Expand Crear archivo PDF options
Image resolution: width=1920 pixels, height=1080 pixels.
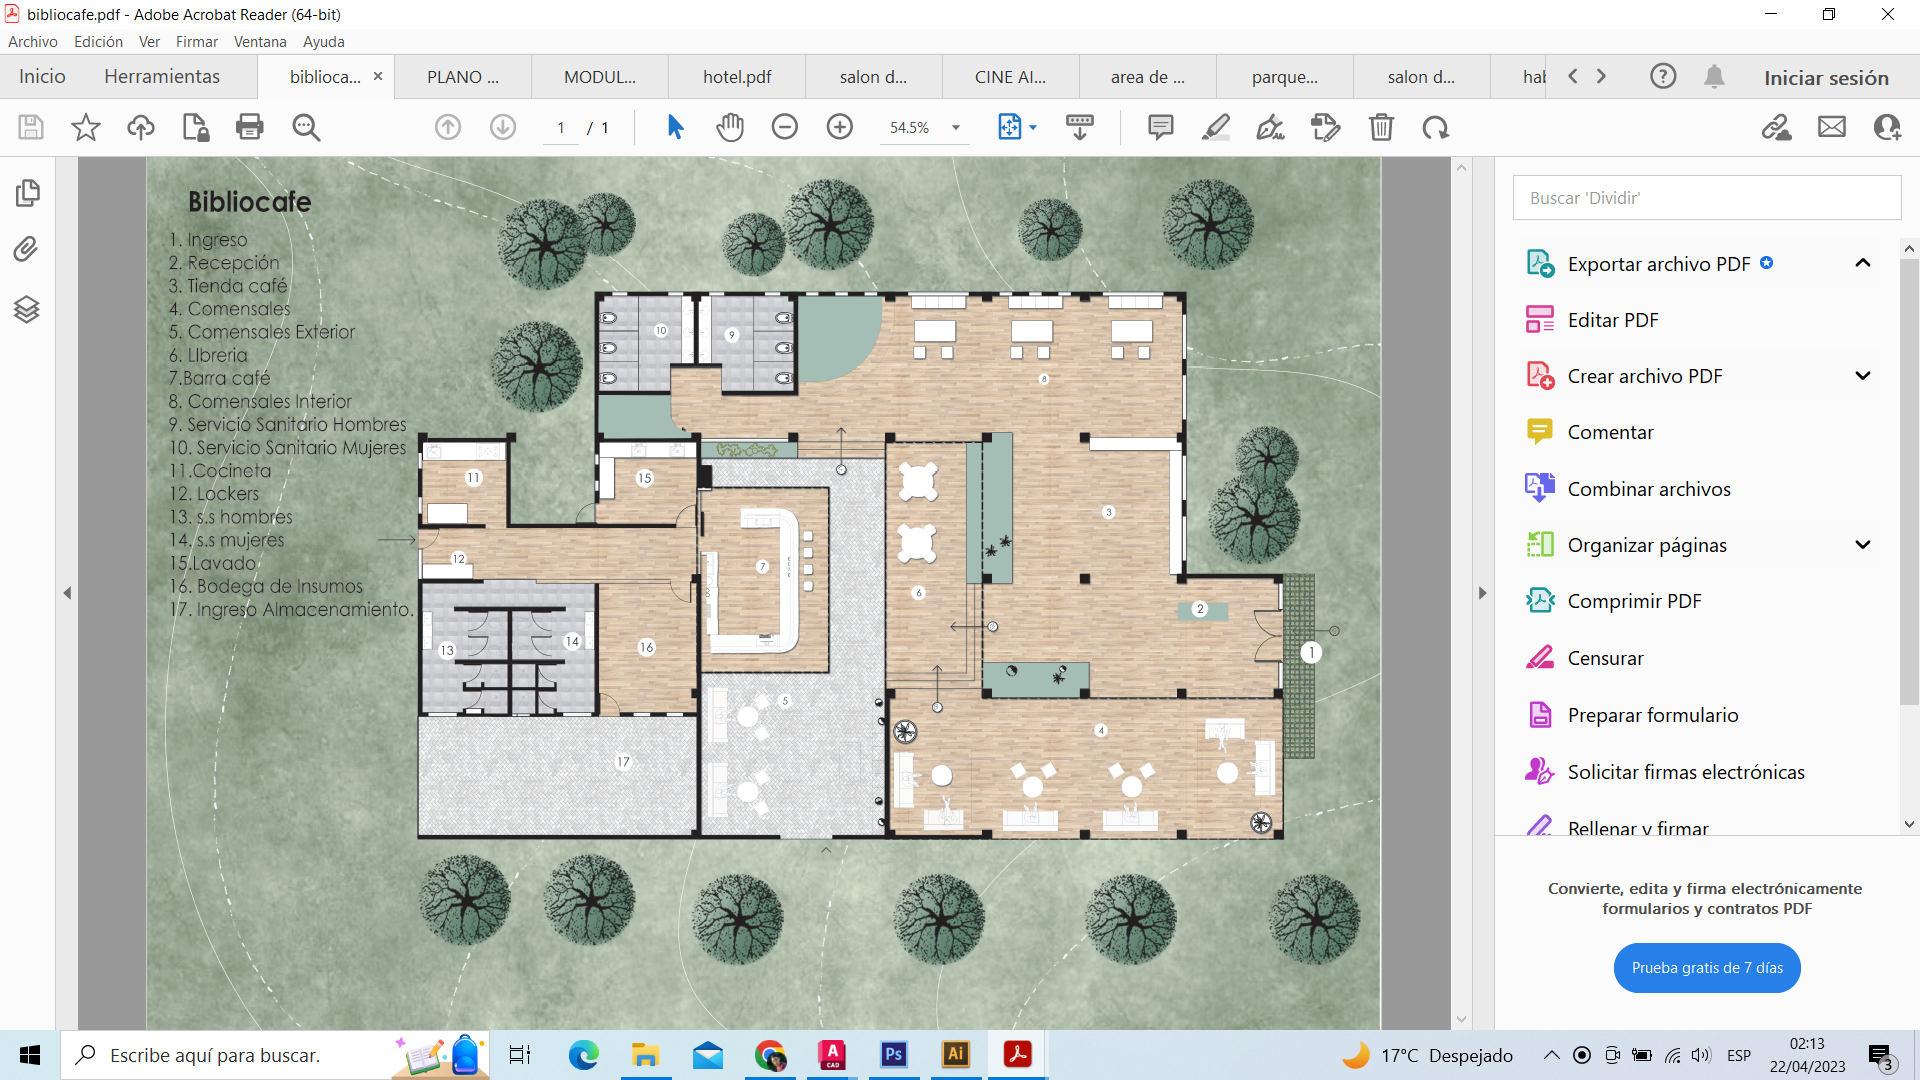tap(1862, 376)
